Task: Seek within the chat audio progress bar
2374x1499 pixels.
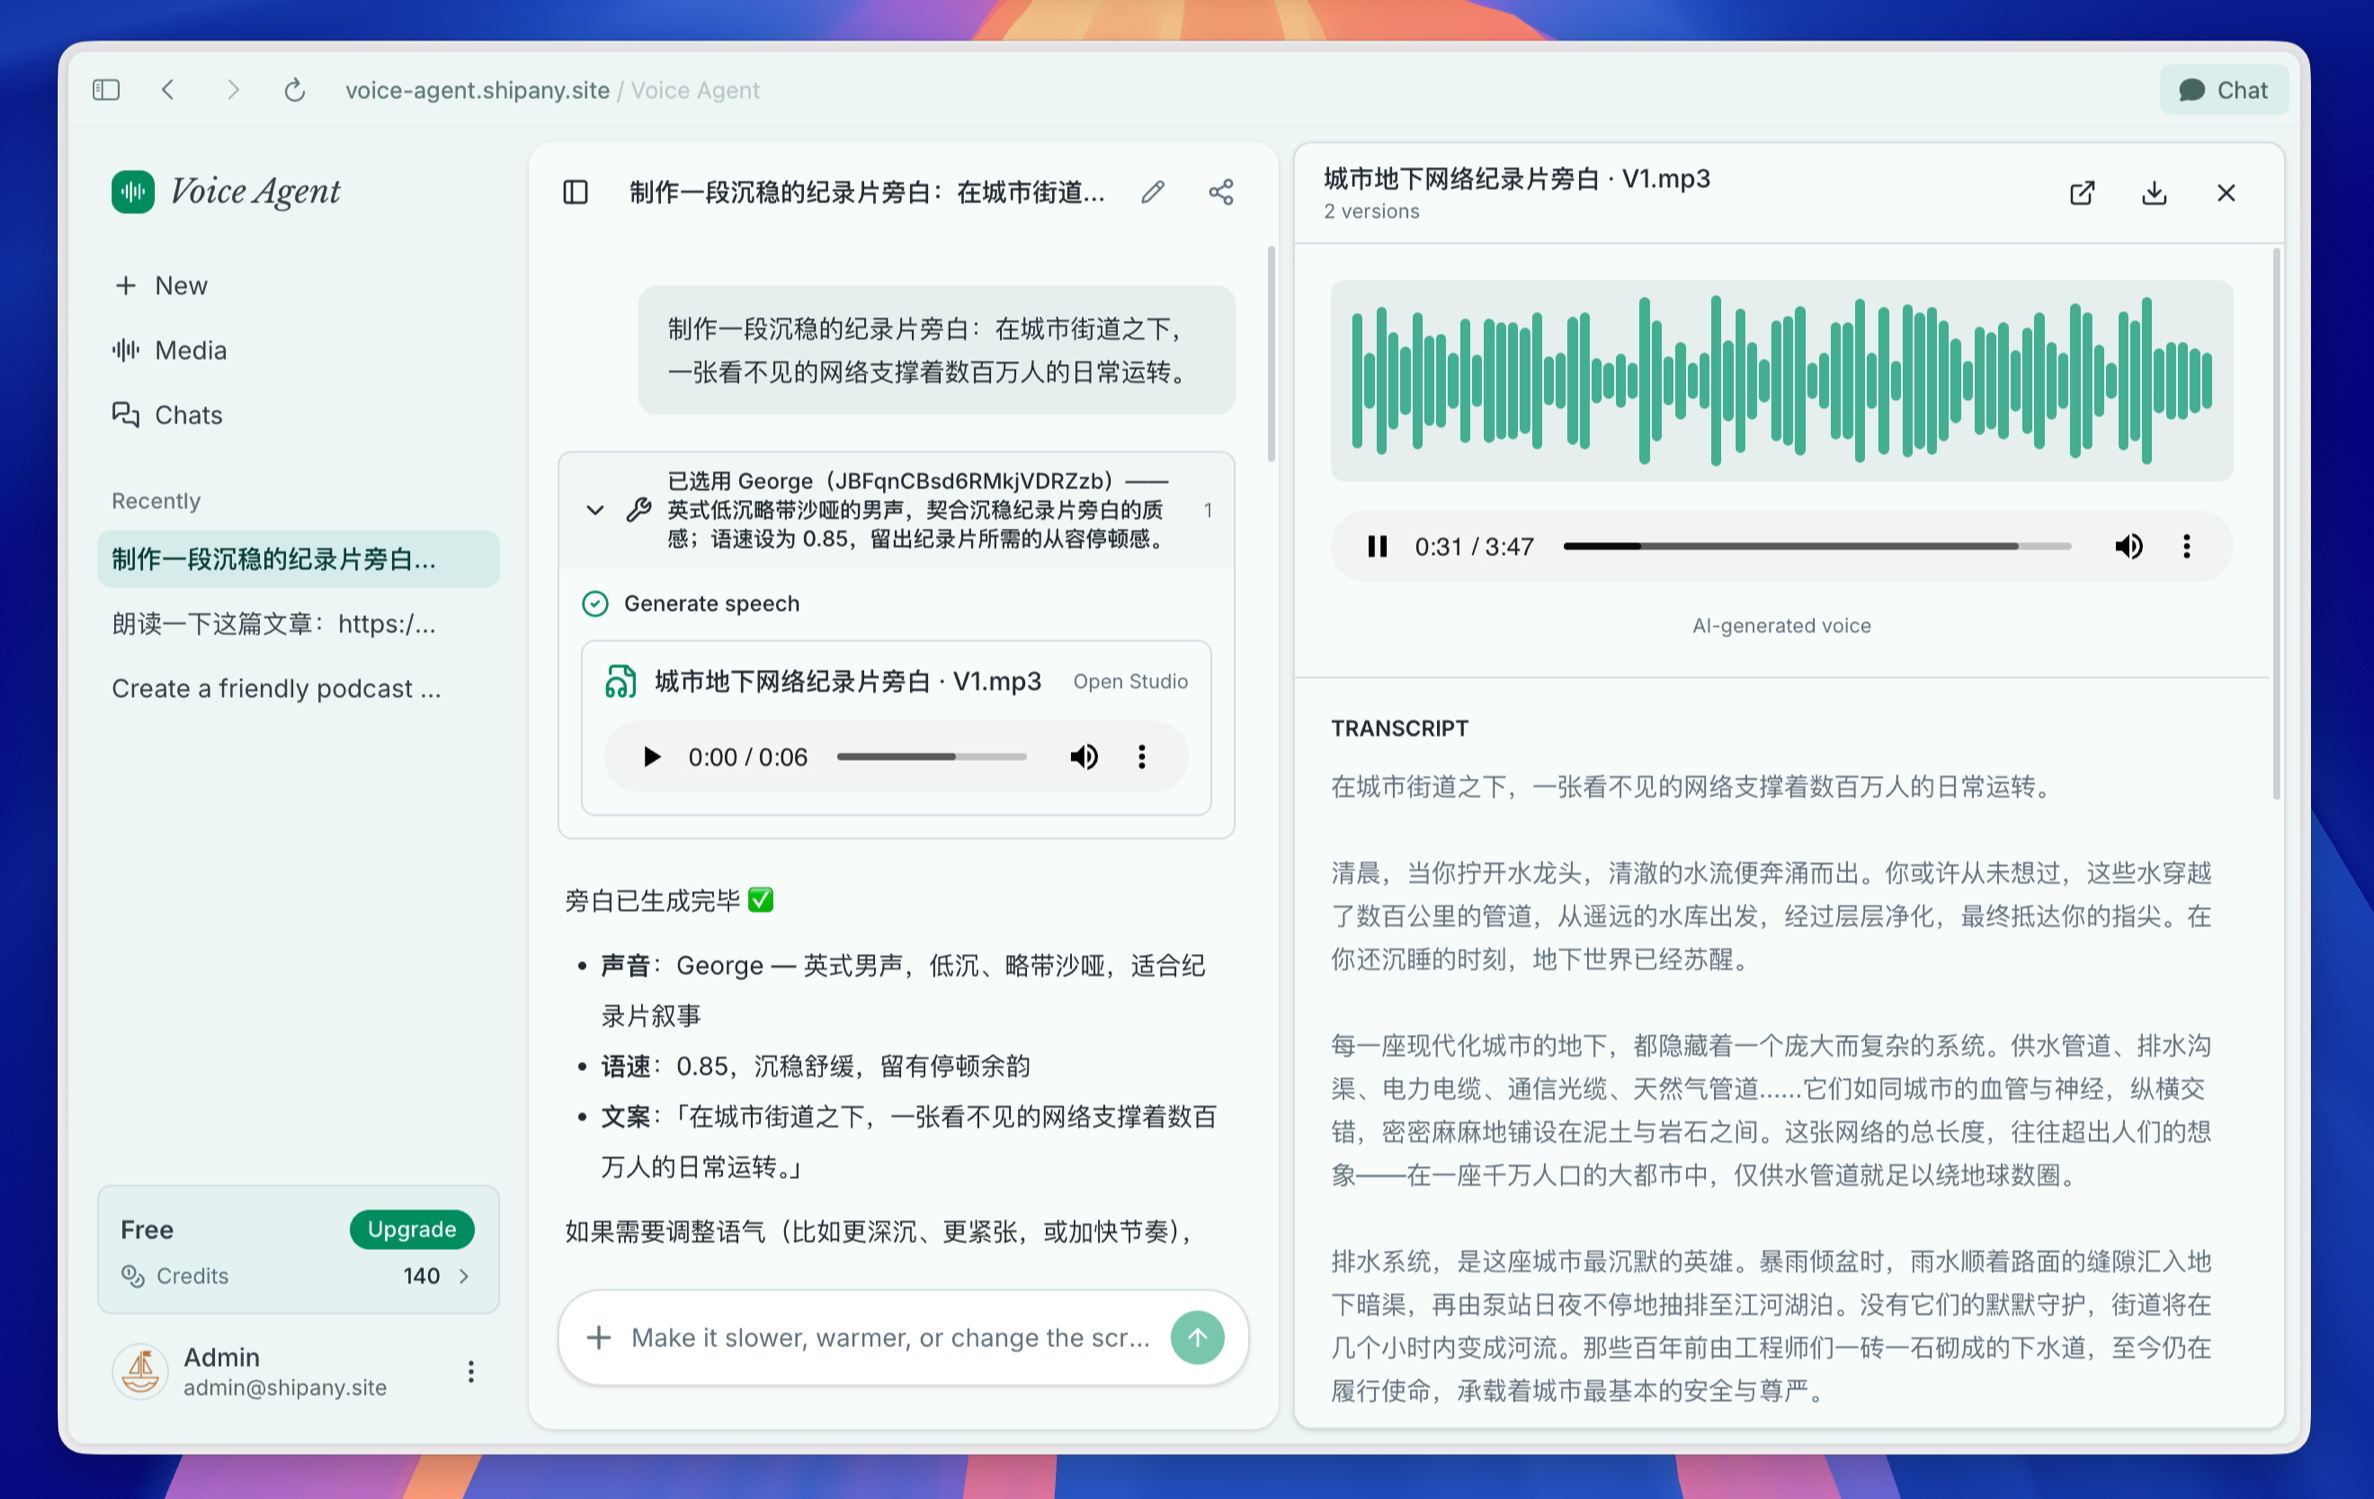Action: coord(932,757)
